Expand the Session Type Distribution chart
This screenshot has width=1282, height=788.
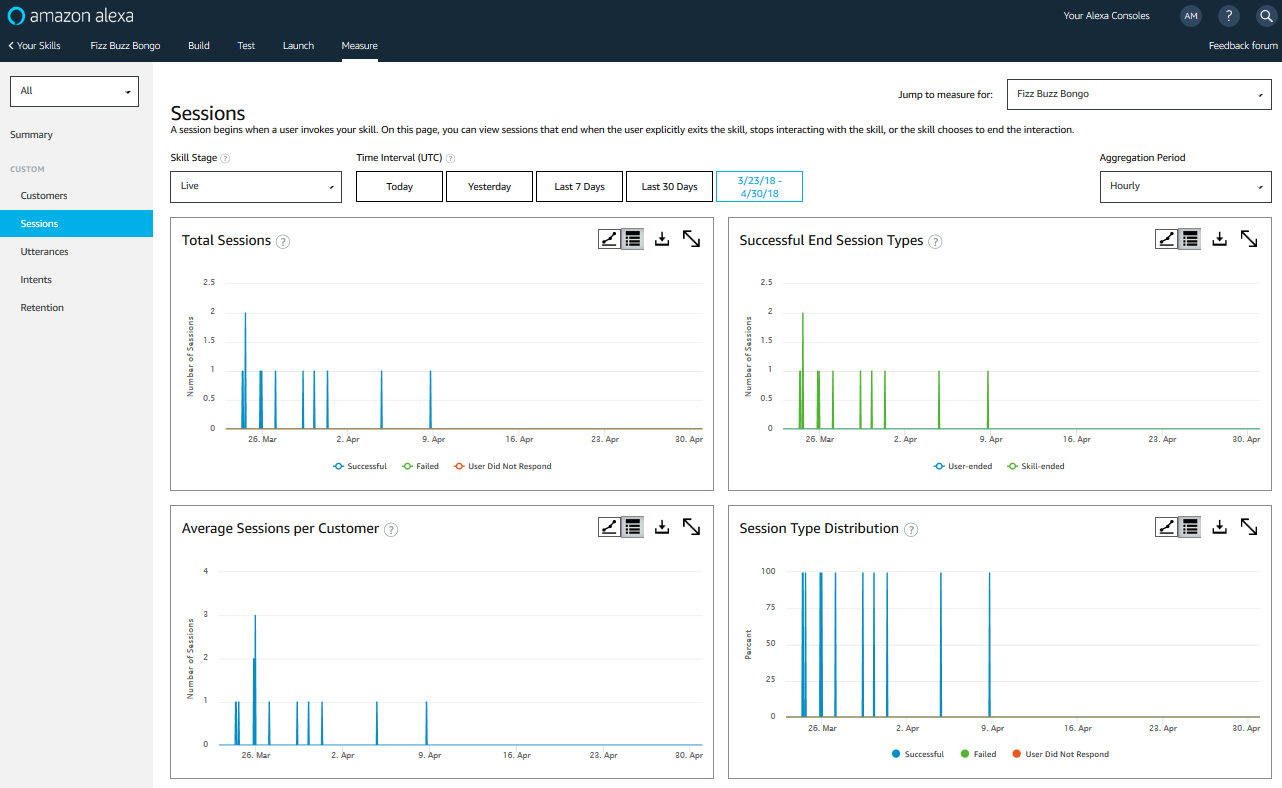tap(1249, 527)
